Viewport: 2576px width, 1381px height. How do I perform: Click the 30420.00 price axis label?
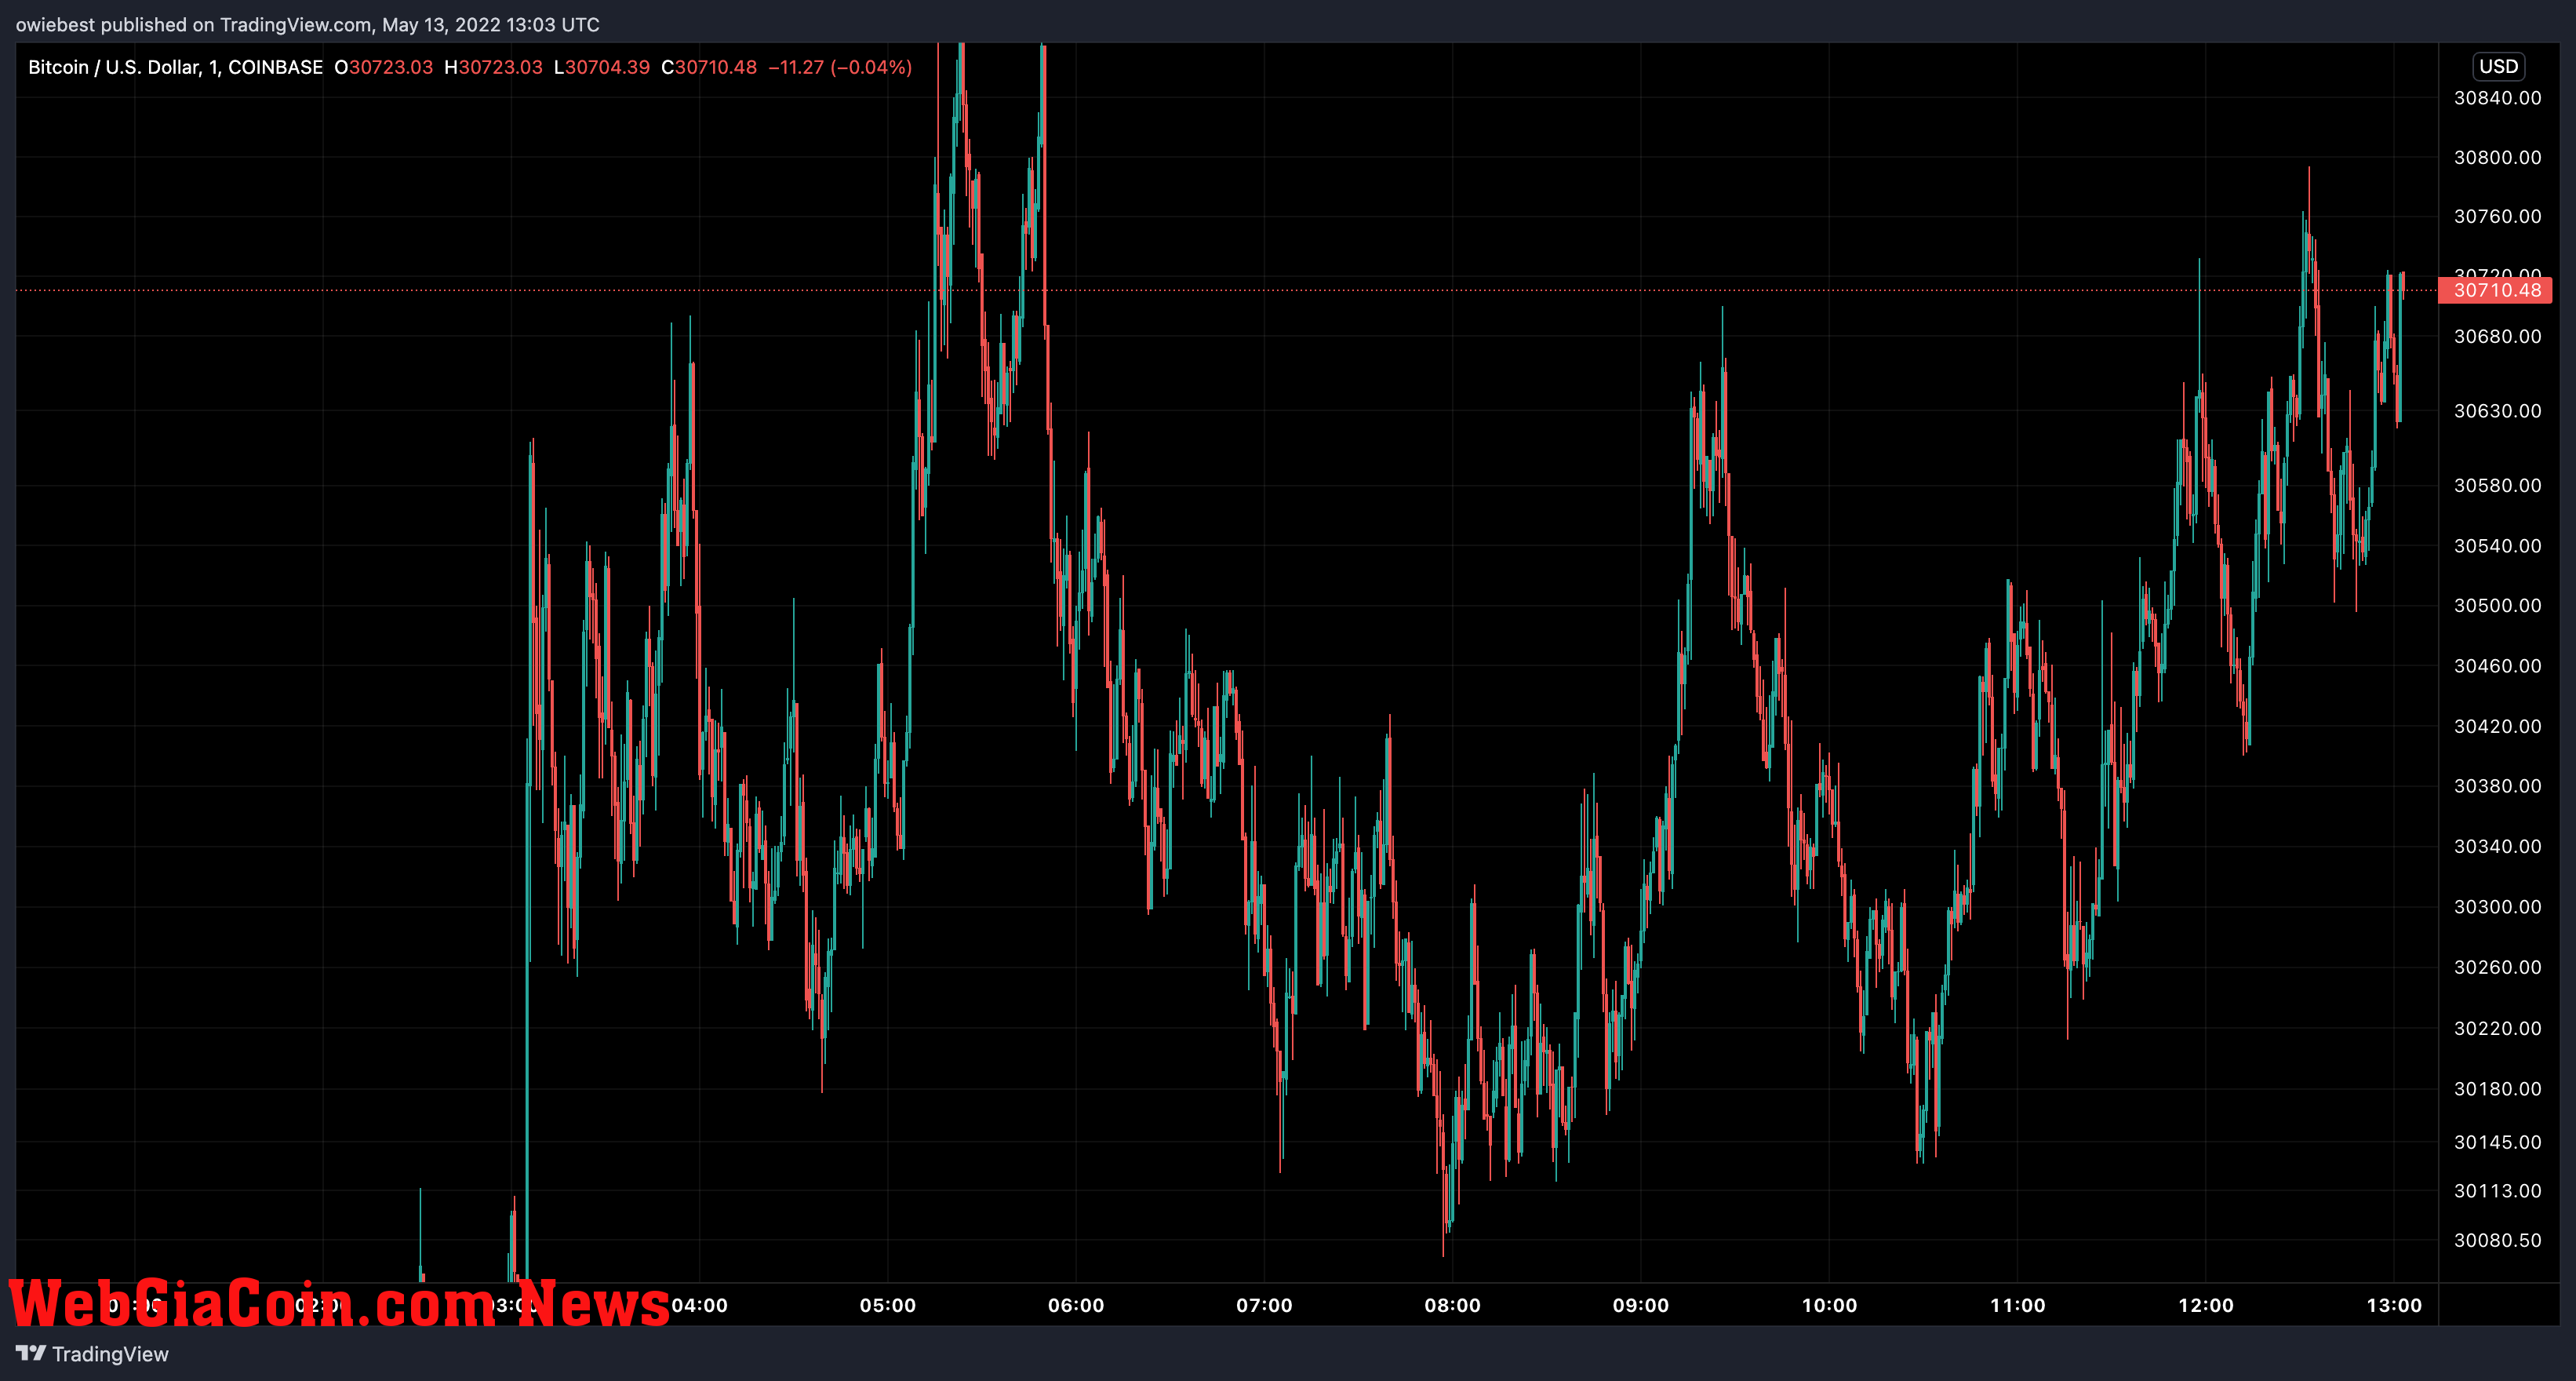click(2497, 726)
